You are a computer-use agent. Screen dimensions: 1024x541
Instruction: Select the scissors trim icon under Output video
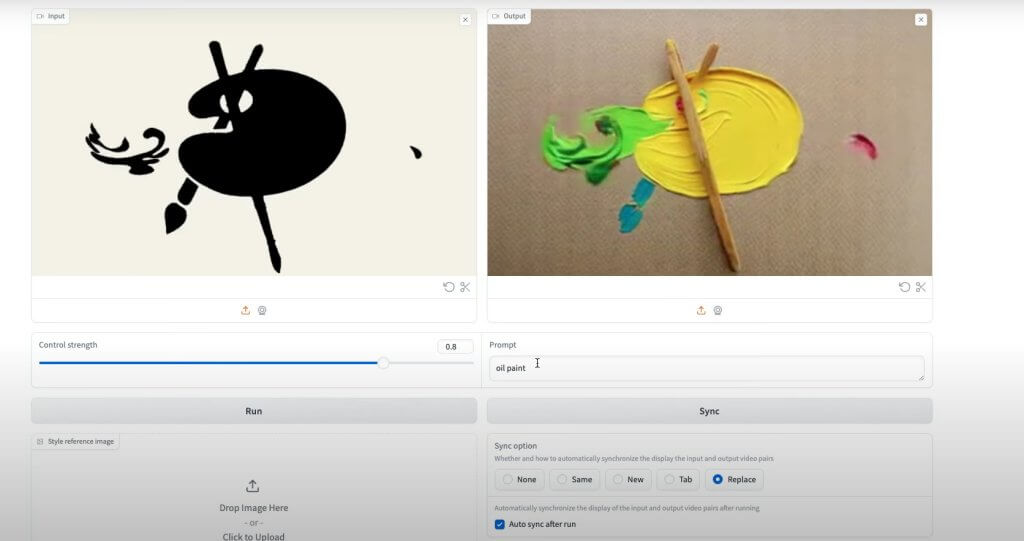click(920, 287)
